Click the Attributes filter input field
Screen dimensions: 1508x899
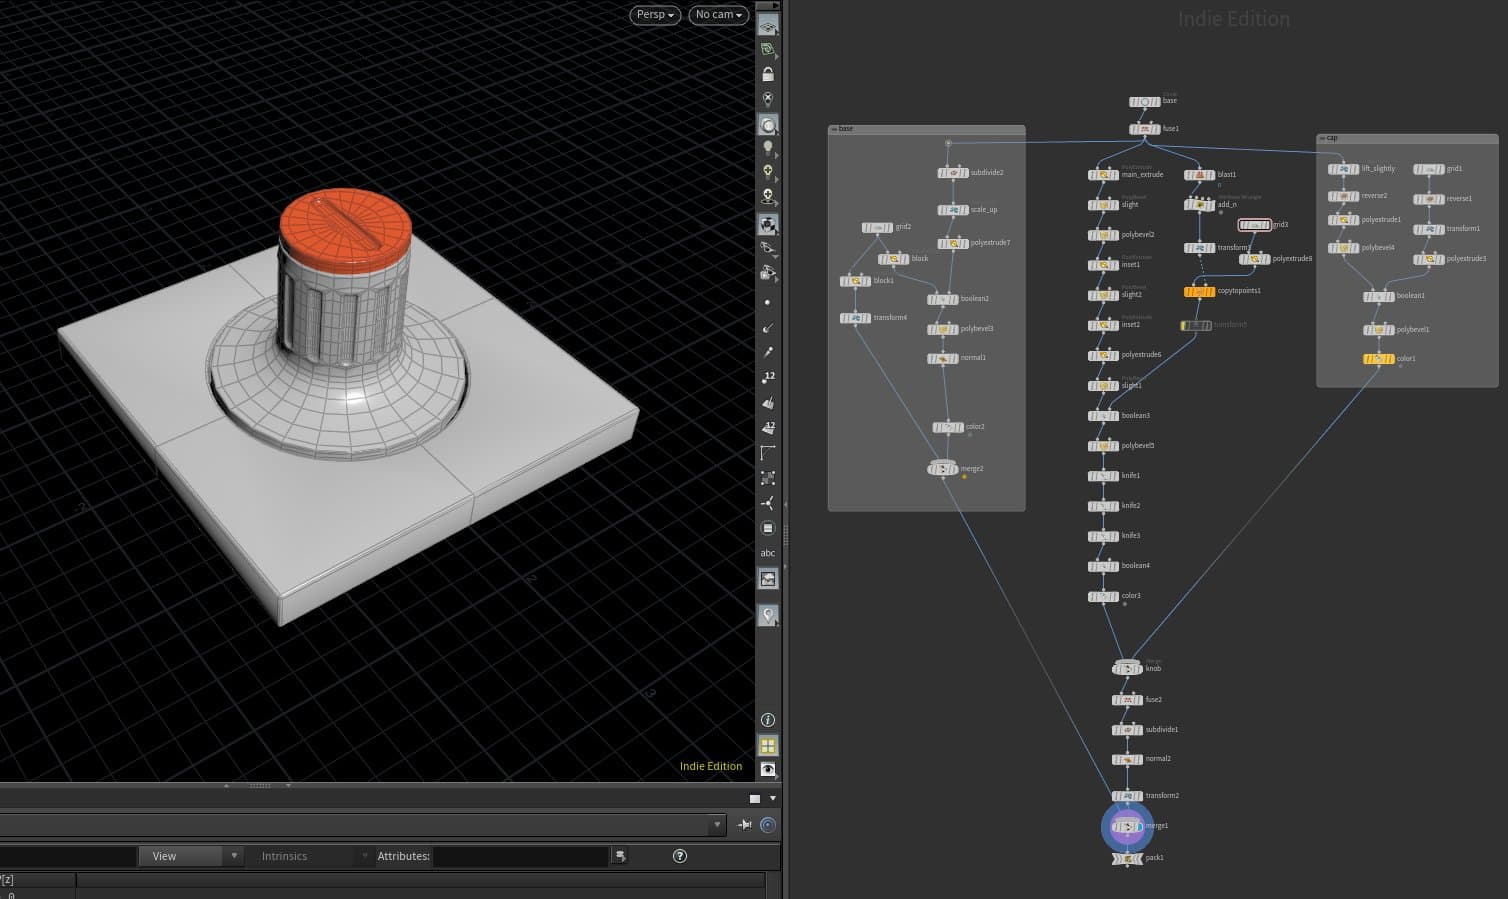[520, 856]
